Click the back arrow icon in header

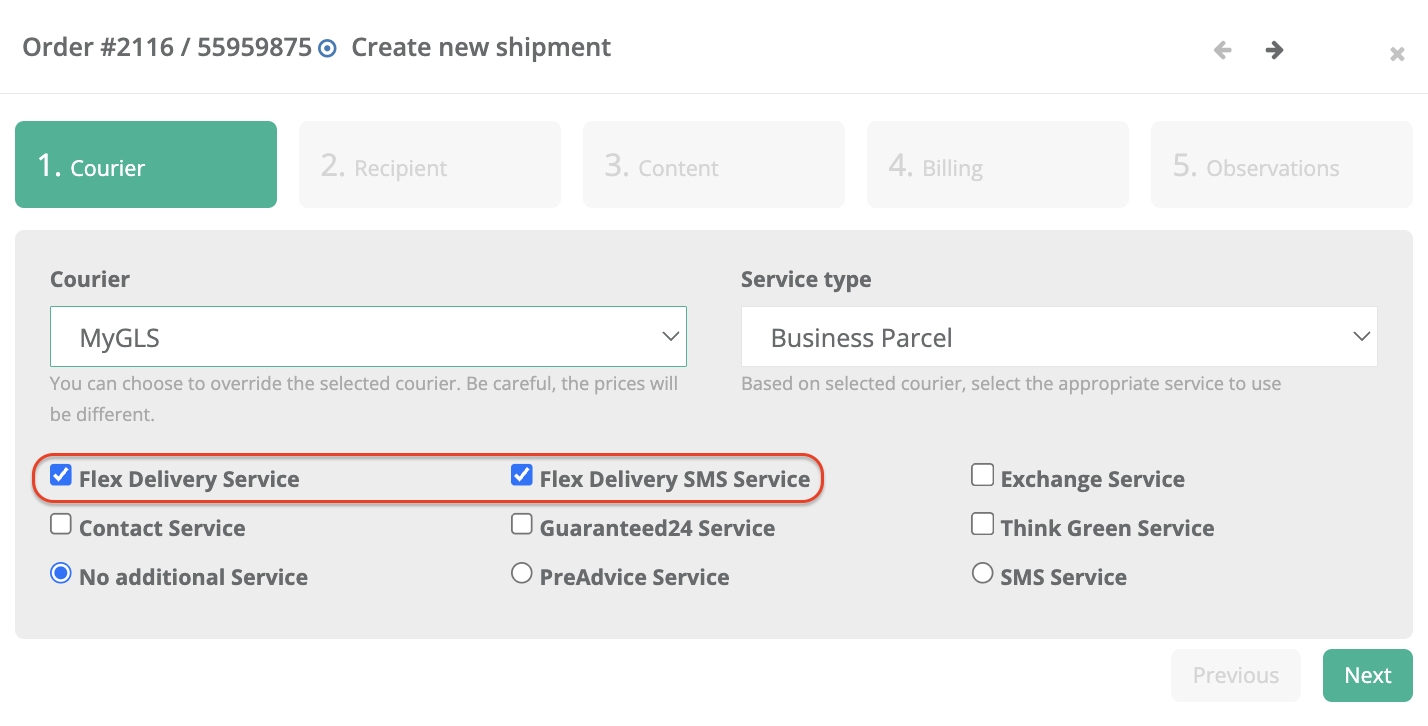tap(1222, 50)
